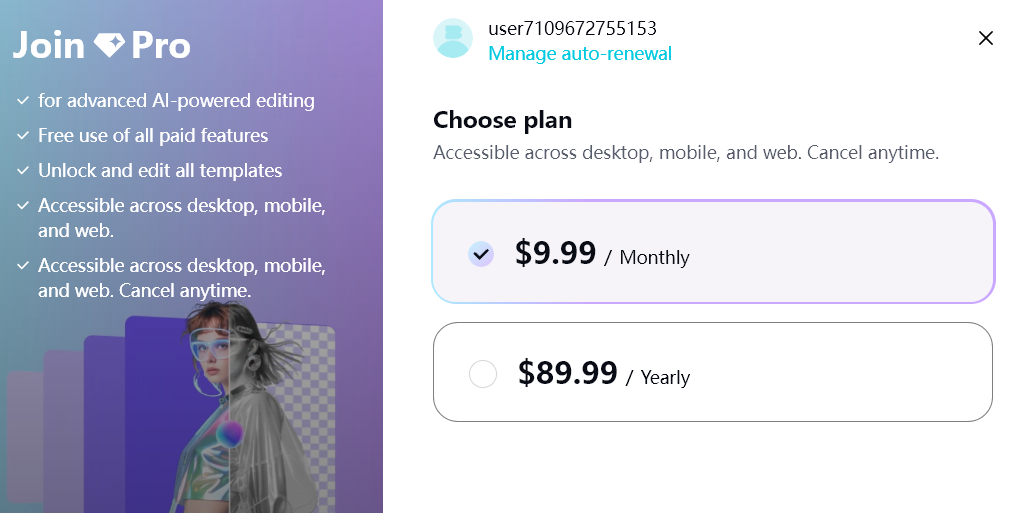Click the checkmark beside AI-powered editing
Viewport: 1032px width, 513px height.
pyautogui.click(x=23, y=101)
